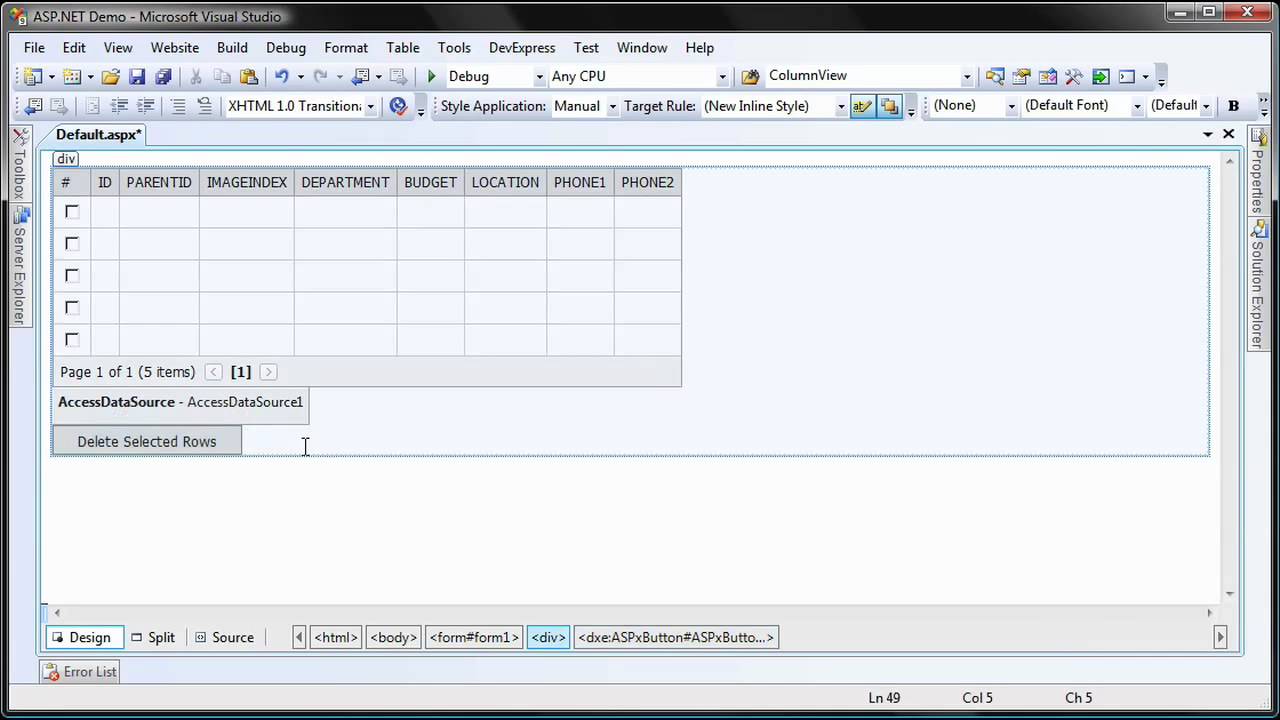The image size is (1280, 720).
Task: Toggle Bold formatting button
Action: tap(1233, 106)
